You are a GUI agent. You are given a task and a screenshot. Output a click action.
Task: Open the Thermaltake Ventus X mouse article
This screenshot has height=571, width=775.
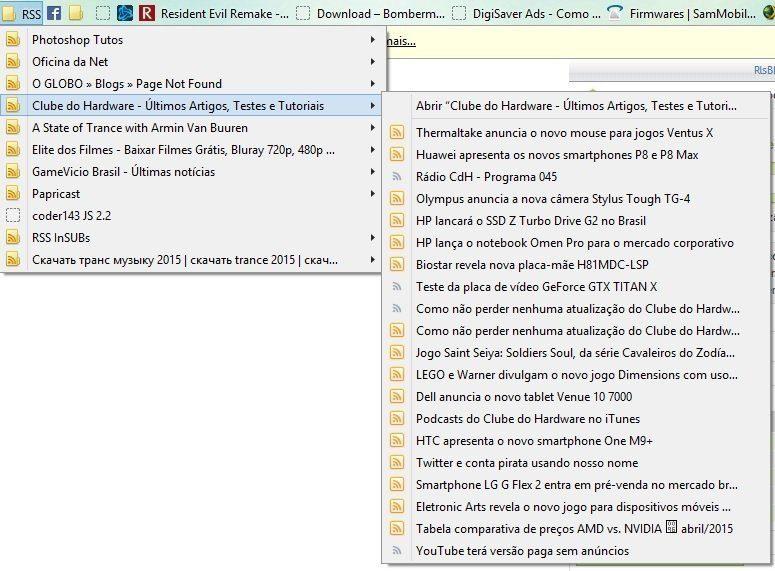564,133
